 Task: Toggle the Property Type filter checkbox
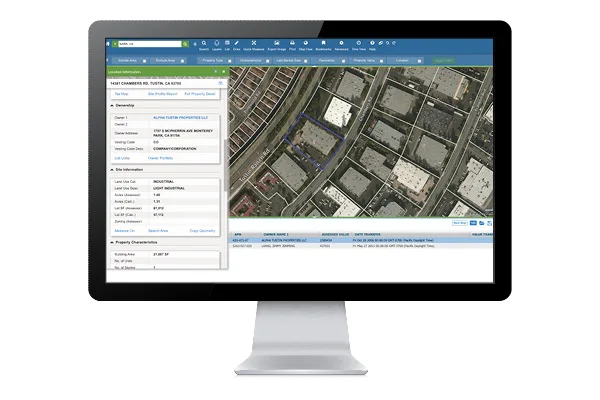(x=230, y=61)
